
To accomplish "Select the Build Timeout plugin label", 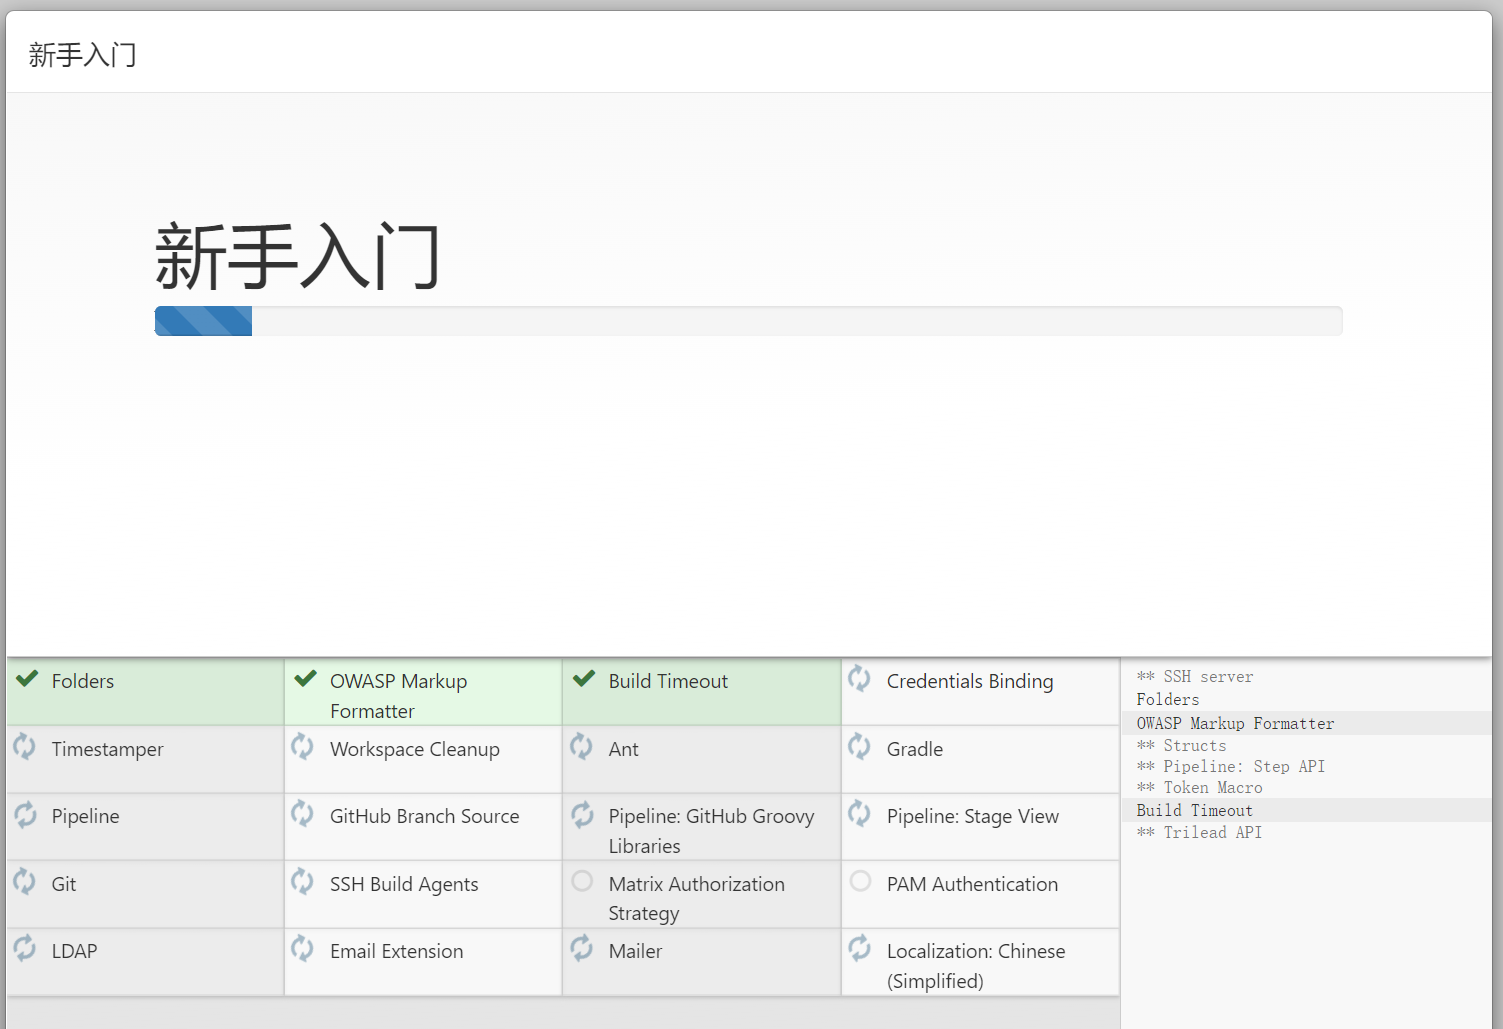I will (x=668, y=681).
